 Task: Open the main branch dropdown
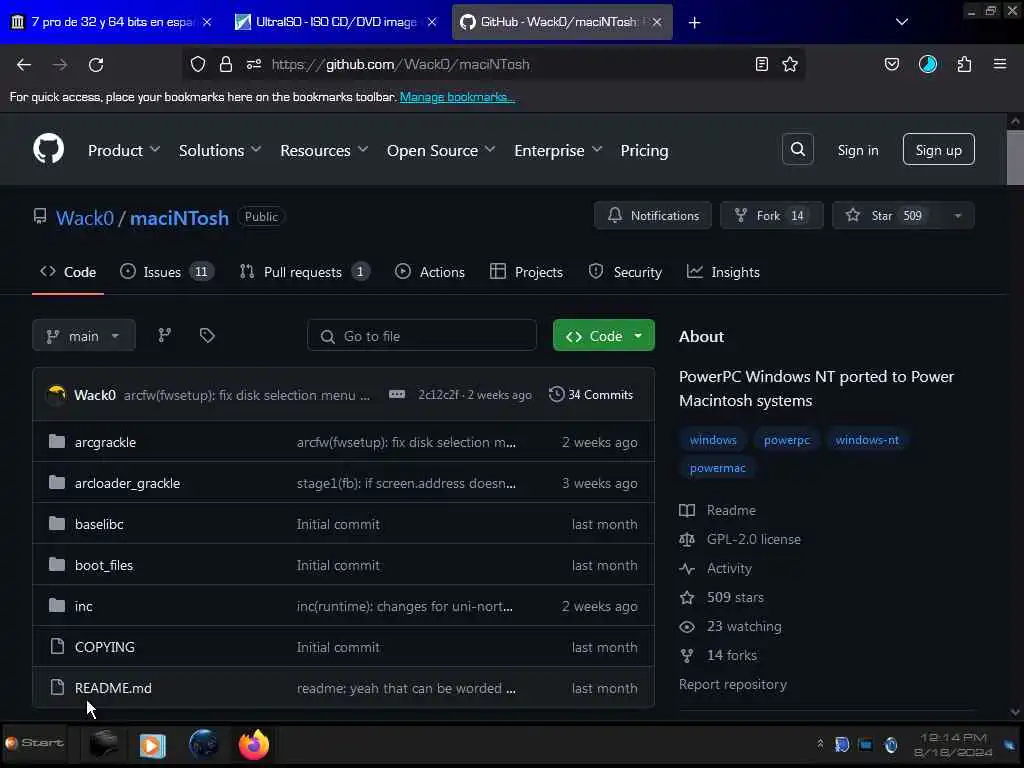[x=84, y=336]
